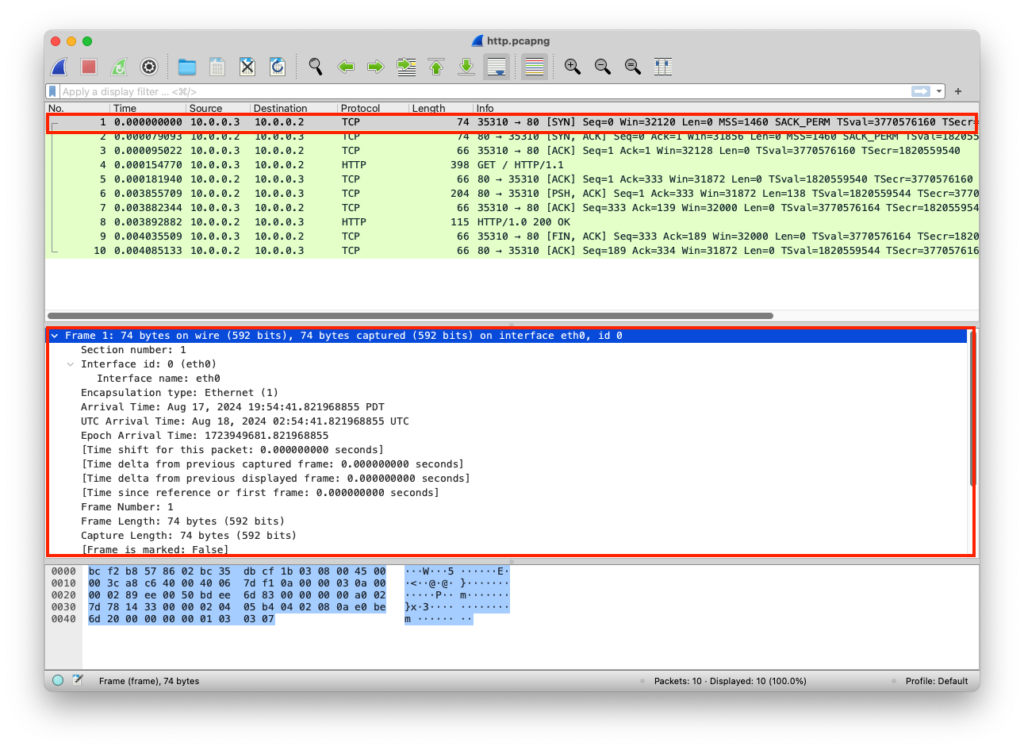Click the red stop capture icon
Viewport: 1024px width, 750px height.
(89, 67)
